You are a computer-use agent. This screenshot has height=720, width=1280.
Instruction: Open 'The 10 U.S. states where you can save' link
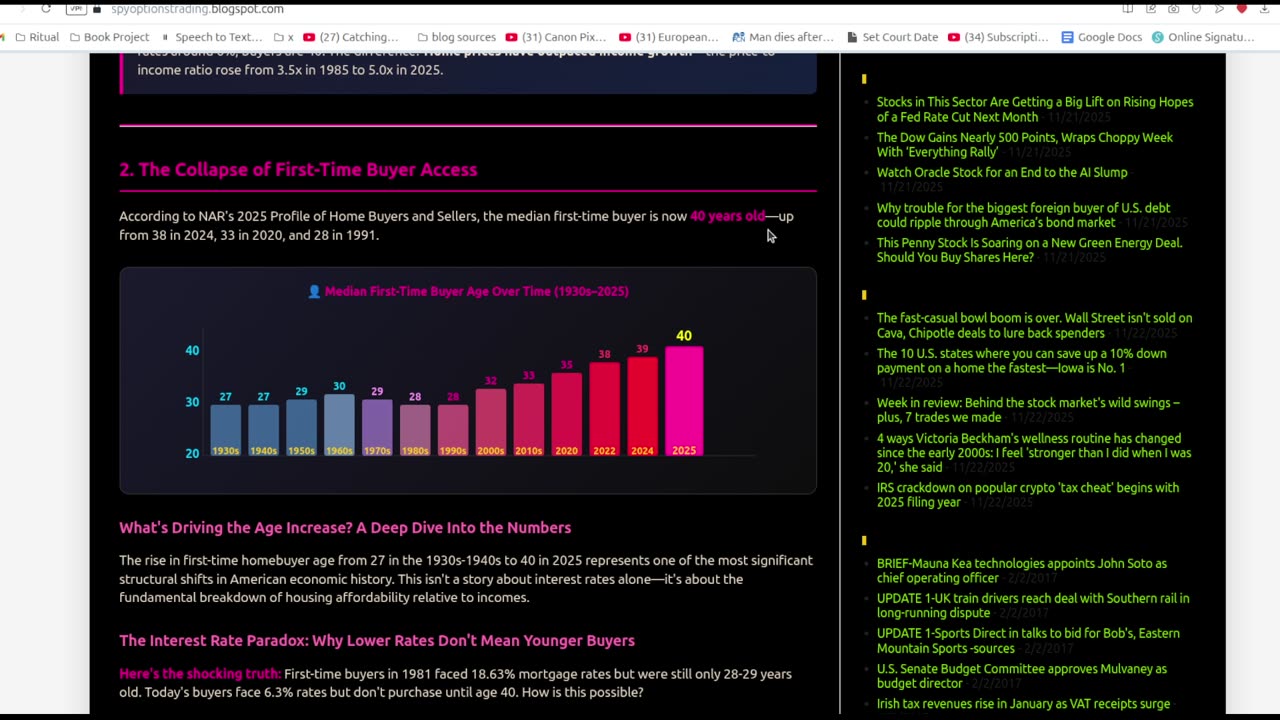coord(1021,360)
